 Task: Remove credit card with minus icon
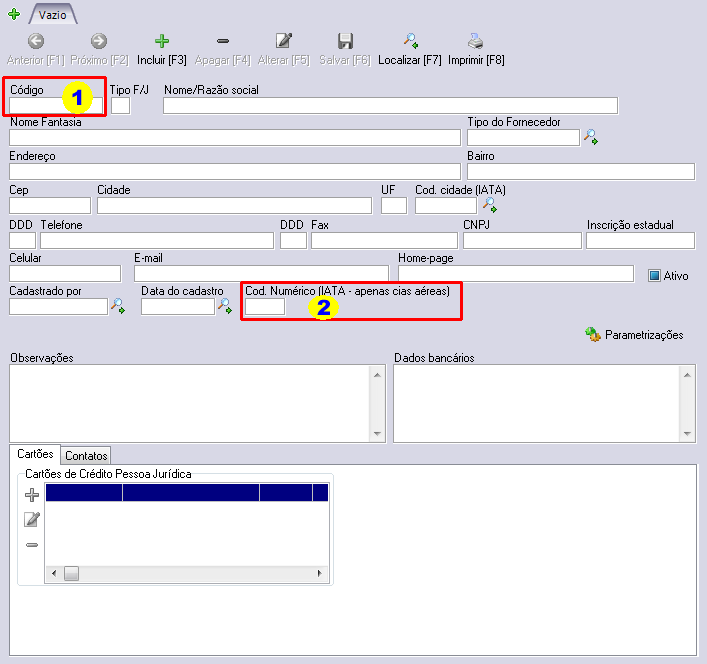click(32, 545)
